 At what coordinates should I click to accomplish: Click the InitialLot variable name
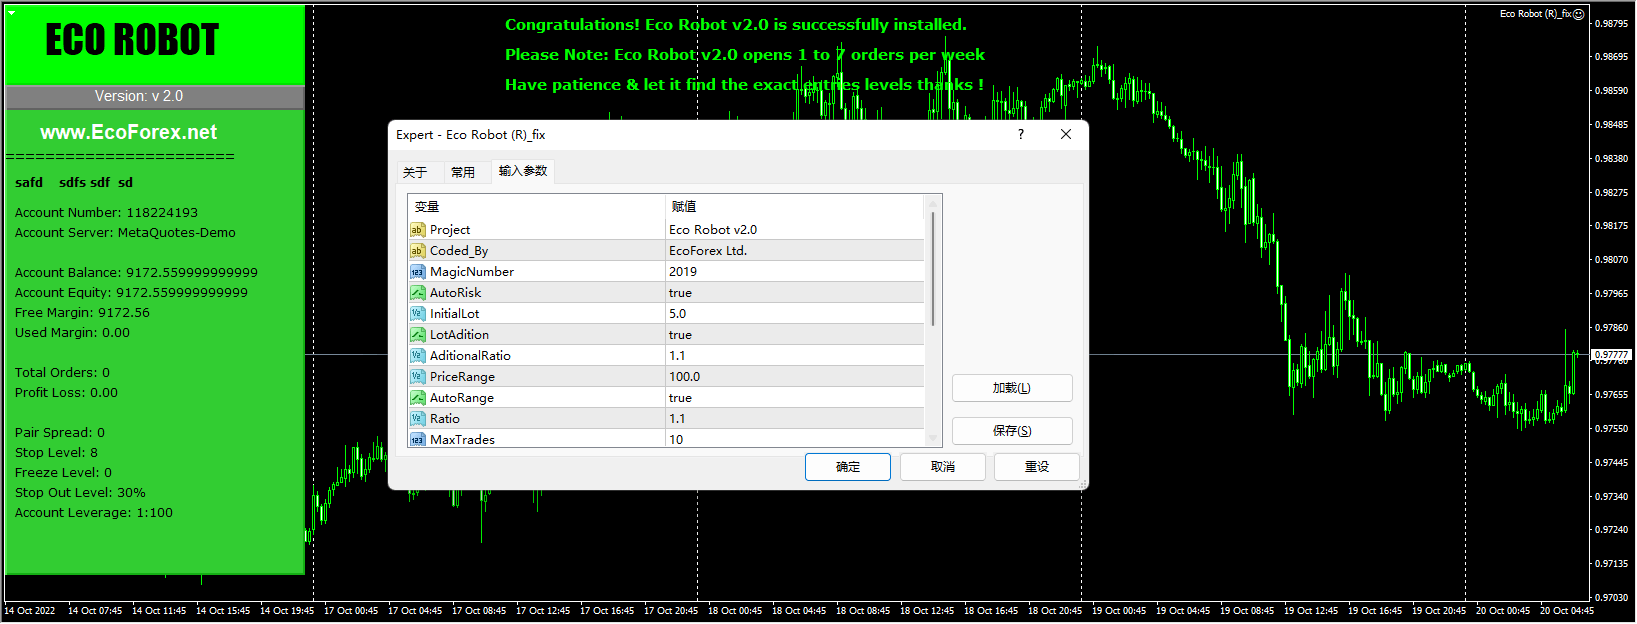pyautogui.click(x=455, y=314)
